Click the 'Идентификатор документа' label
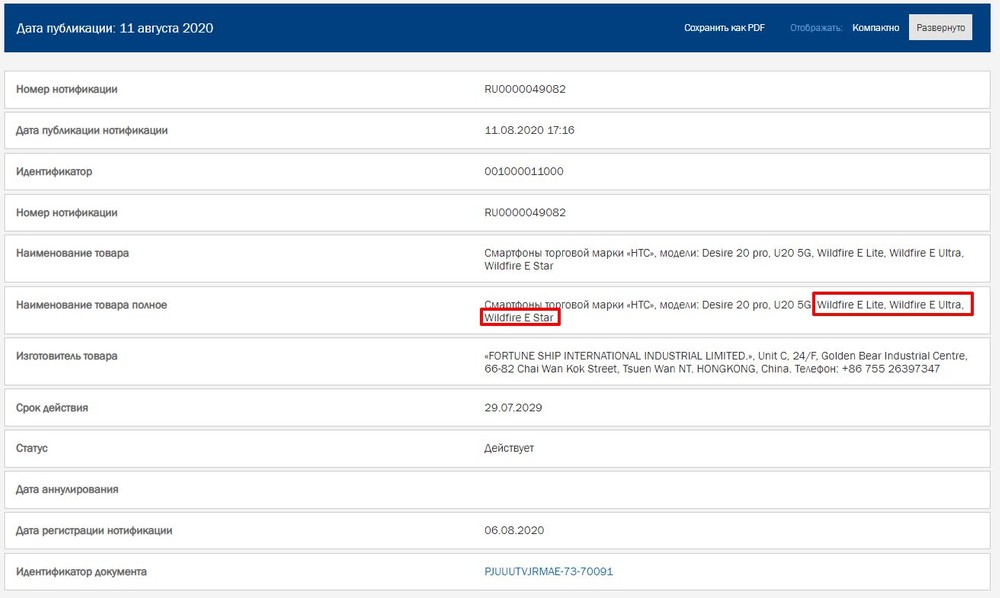Image resolution: width=1000 pixels, height=598 pixels. (x=82, y=572)
